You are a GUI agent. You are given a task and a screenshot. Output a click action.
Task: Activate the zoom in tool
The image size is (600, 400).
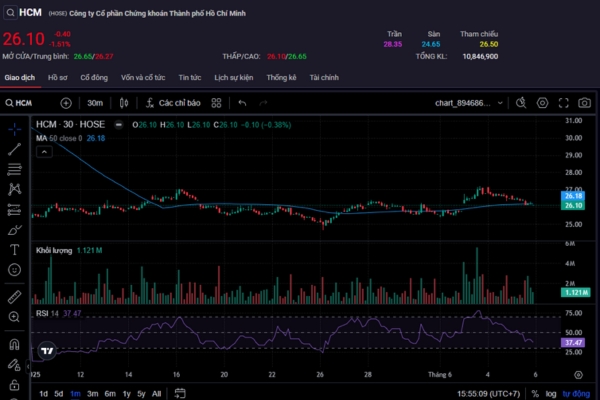(x=15, y=317)
